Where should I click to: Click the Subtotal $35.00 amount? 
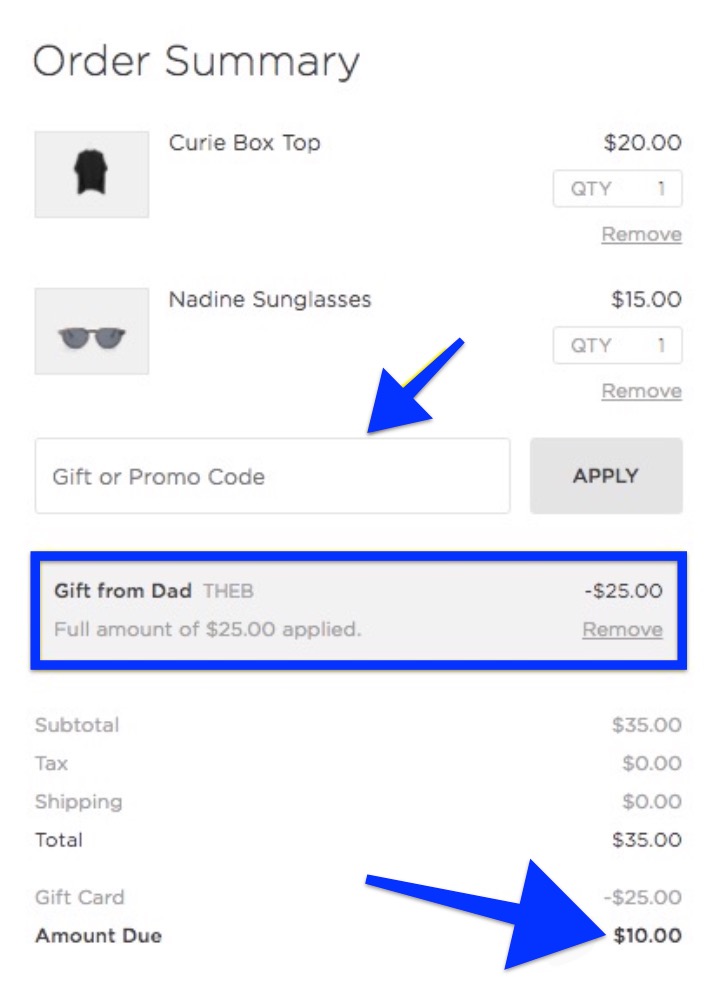tap(646, 725)
